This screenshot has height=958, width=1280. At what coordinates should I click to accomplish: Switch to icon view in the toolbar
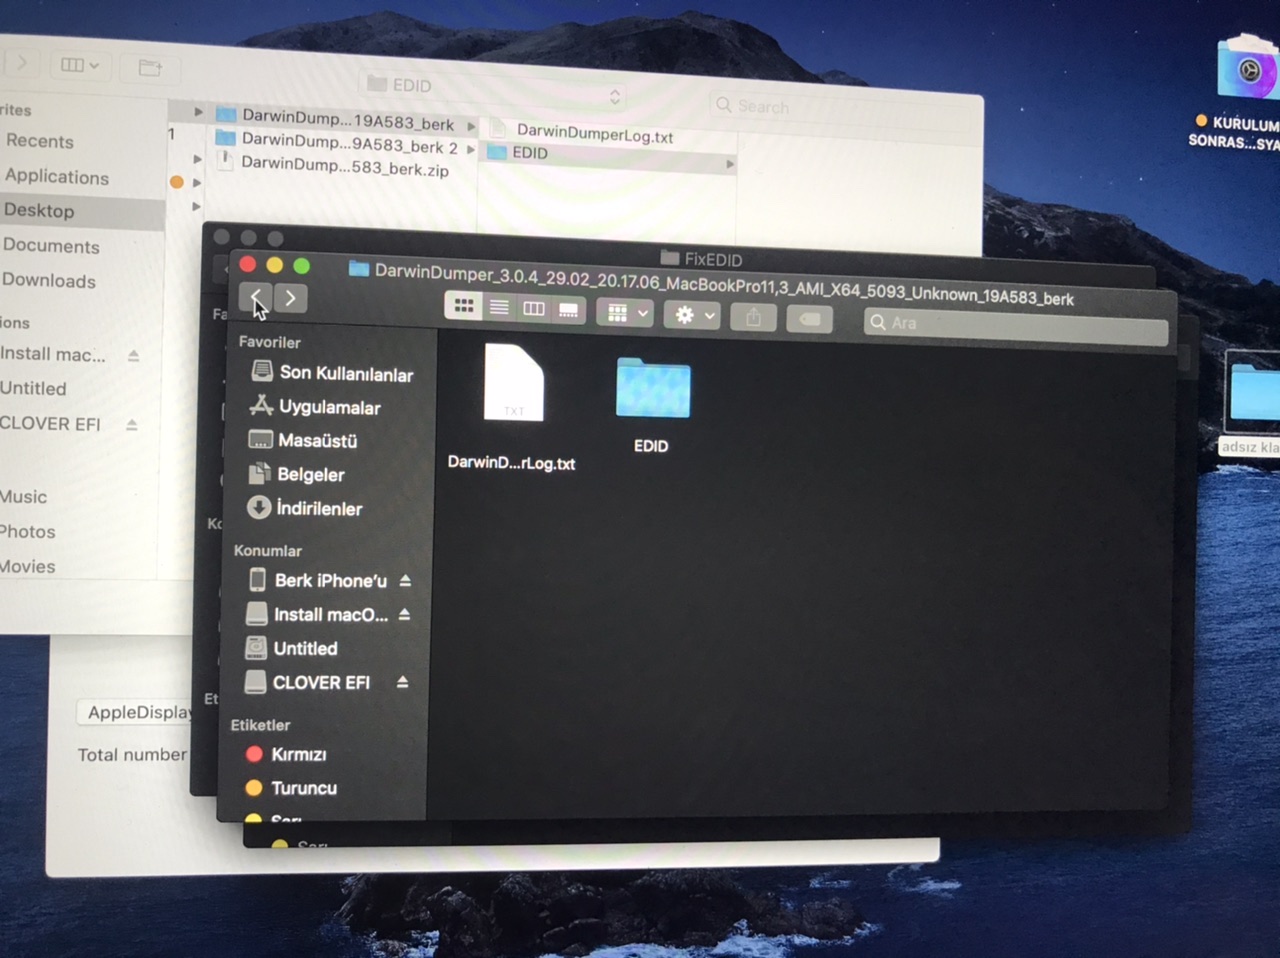coord(464,307)
